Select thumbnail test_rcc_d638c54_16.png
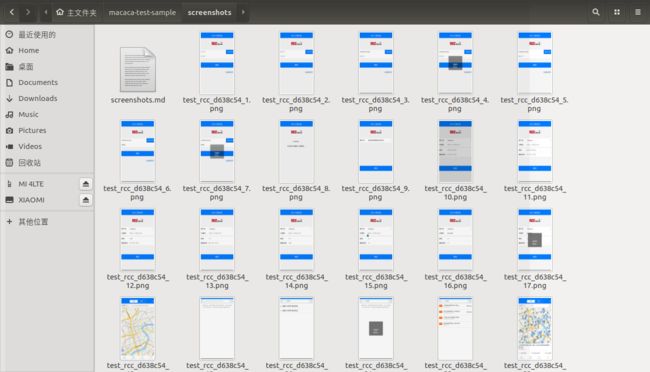This screenshot has height=372, width=650. coord(455,240)
